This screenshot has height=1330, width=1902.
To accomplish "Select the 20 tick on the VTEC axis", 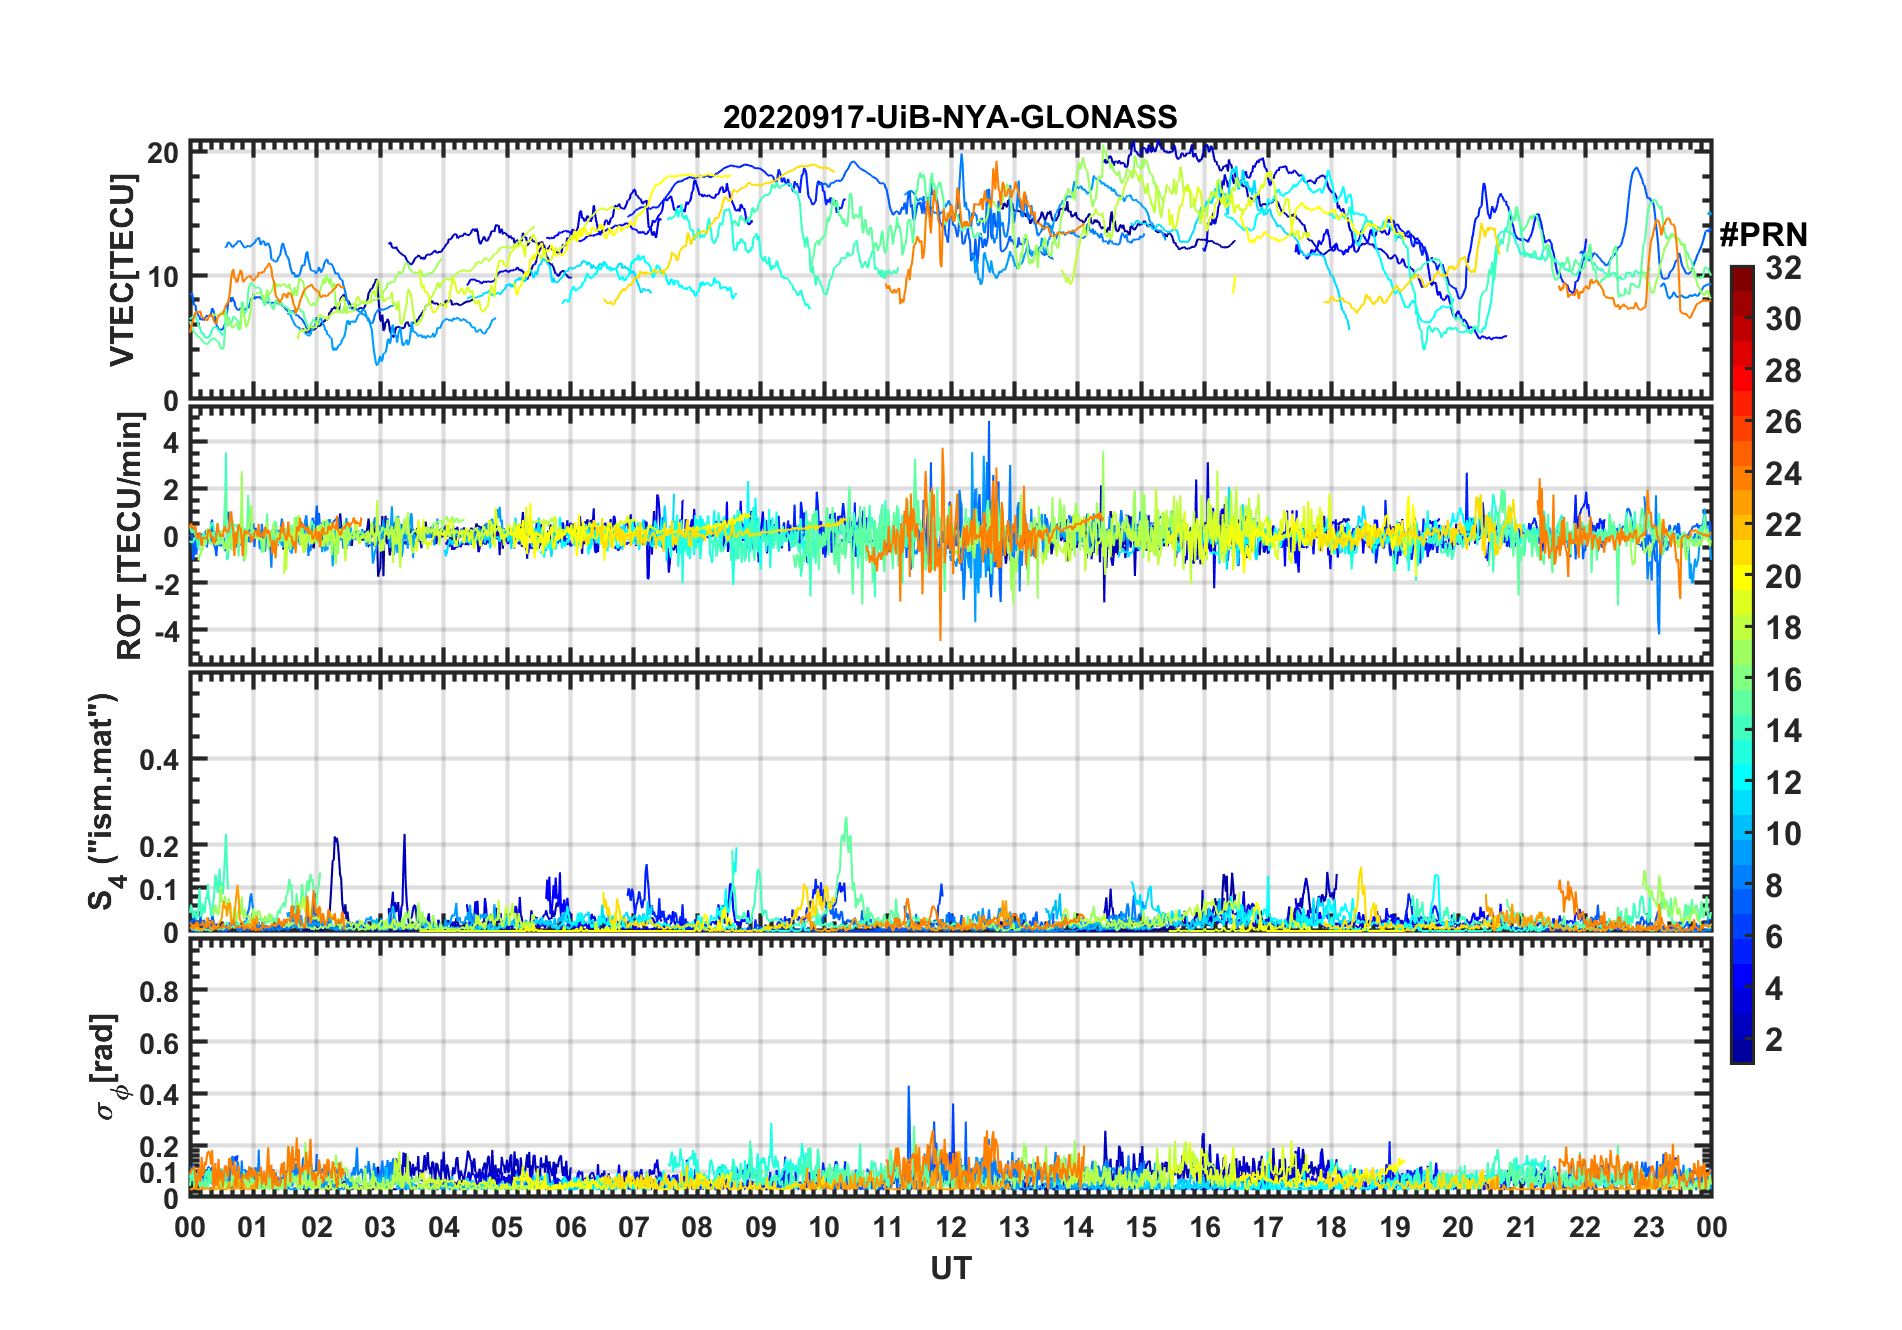I will click(x=163, y=153).
